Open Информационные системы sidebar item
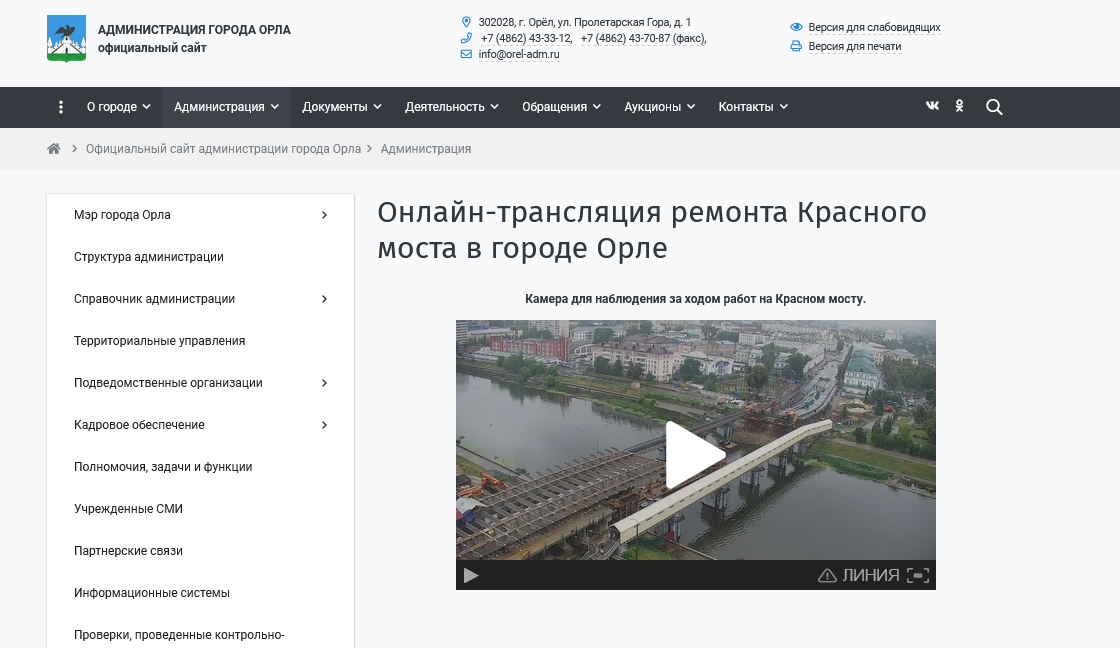Image resolution: width=1120 pixels, height=648 pixels. [x=152, y=593]
